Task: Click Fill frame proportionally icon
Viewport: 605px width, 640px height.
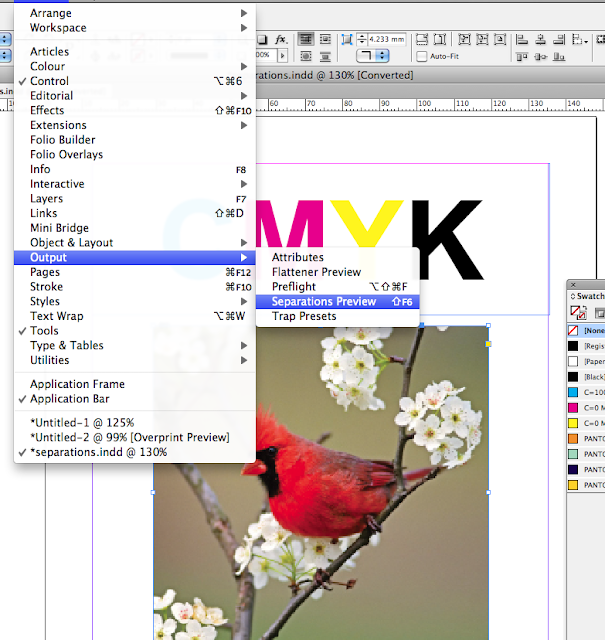Action: 422,40
